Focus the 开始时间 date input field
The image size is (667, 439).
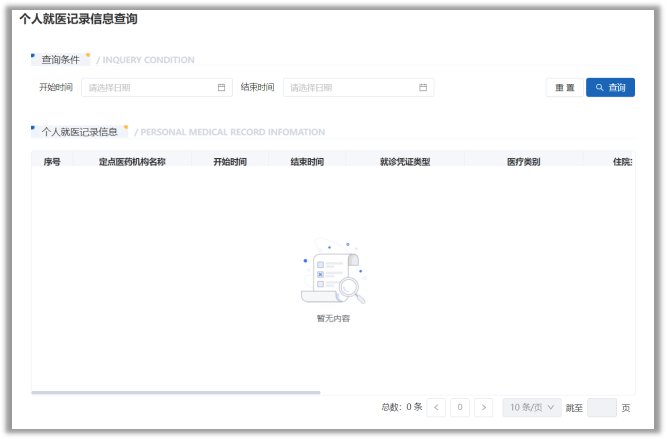pyautogui.click(x=150, y=88)
